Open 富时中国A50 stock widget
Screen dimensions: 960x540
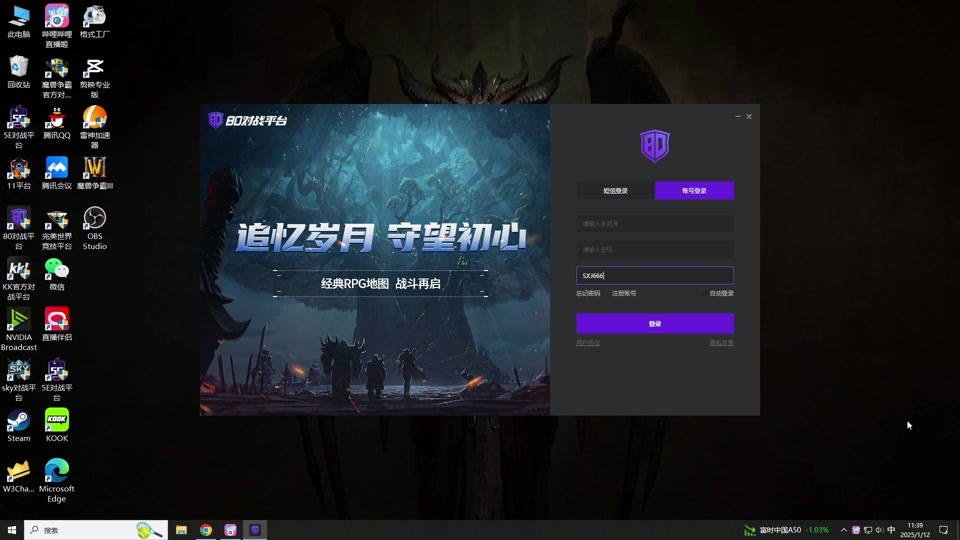pyautogui.click(x=786, y=530)
